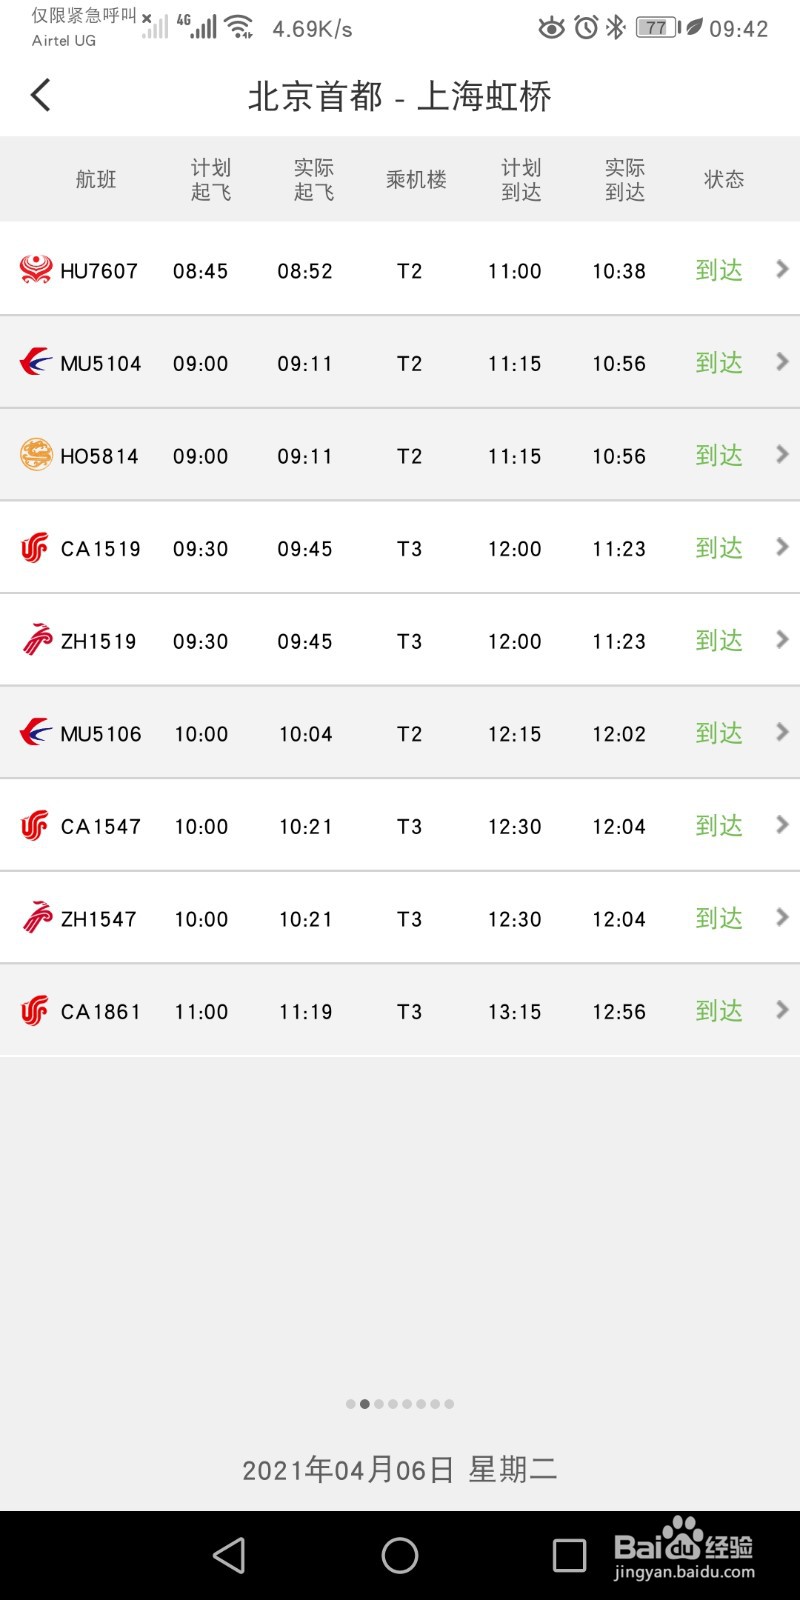Tap the back arrow in the header
The width and height of the screenshot is (800, 1600).
pyautogui.click(x=40, y=96)
